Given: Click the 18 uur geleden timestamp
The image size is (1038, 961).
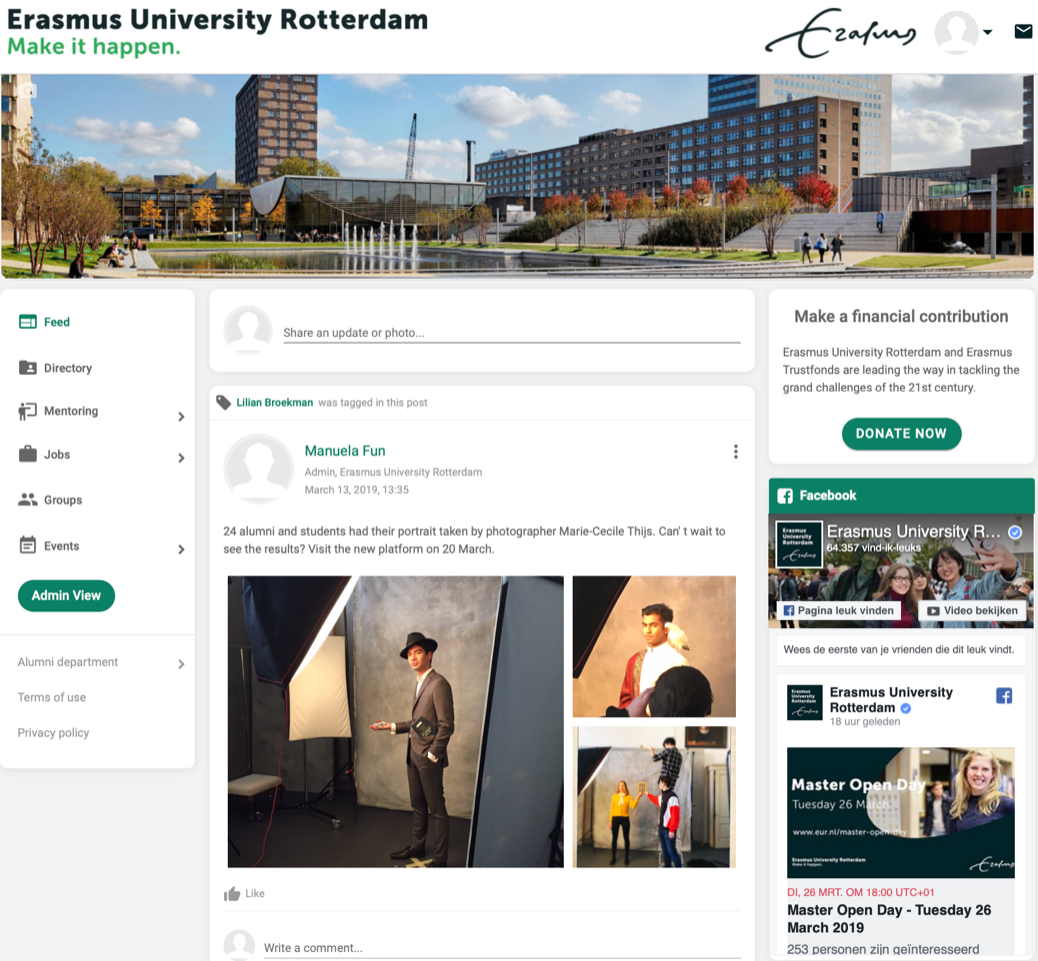Looking at the screenshot, I should (x=865, y=721).
